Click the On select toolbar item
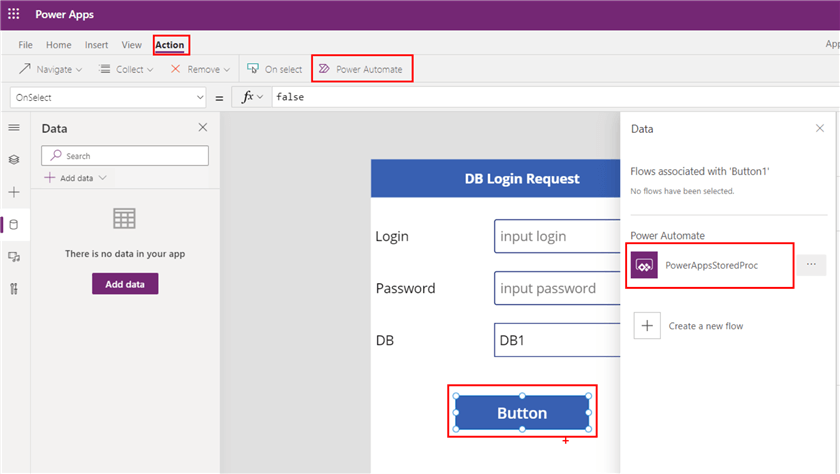The width and height of the screenshot is (840, 474). [274, 69]
